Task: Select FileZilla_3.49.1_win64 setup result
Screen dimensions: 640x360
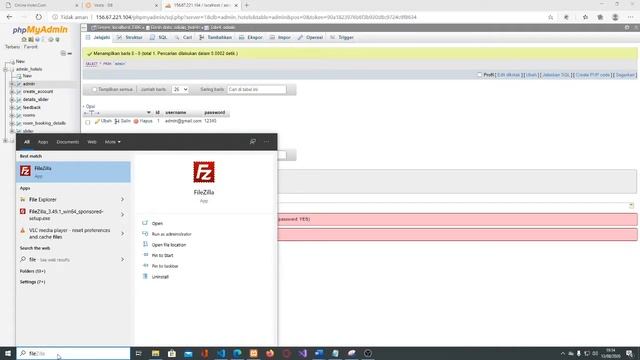Action: (x=67, y=215)
